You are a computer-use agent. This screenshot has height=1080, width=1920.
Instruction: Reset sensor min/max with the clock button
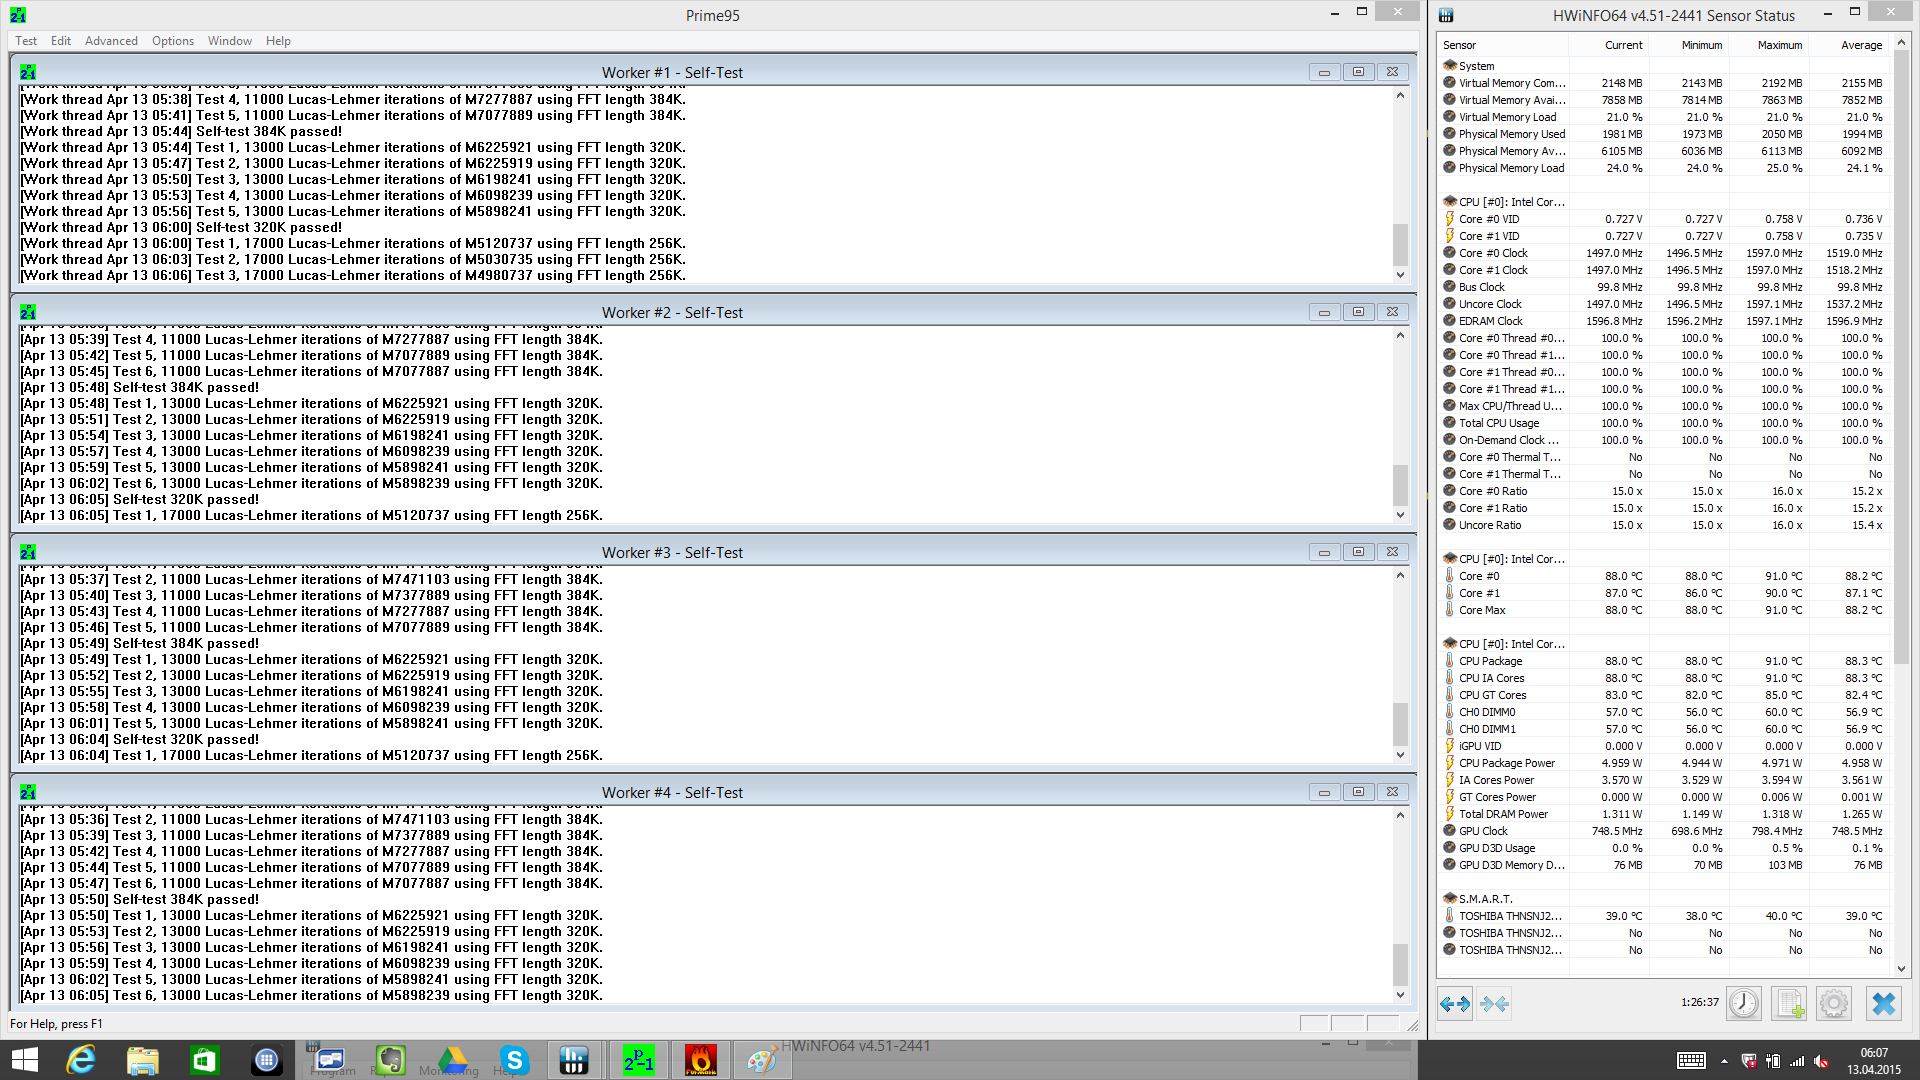[1743, 1003]
